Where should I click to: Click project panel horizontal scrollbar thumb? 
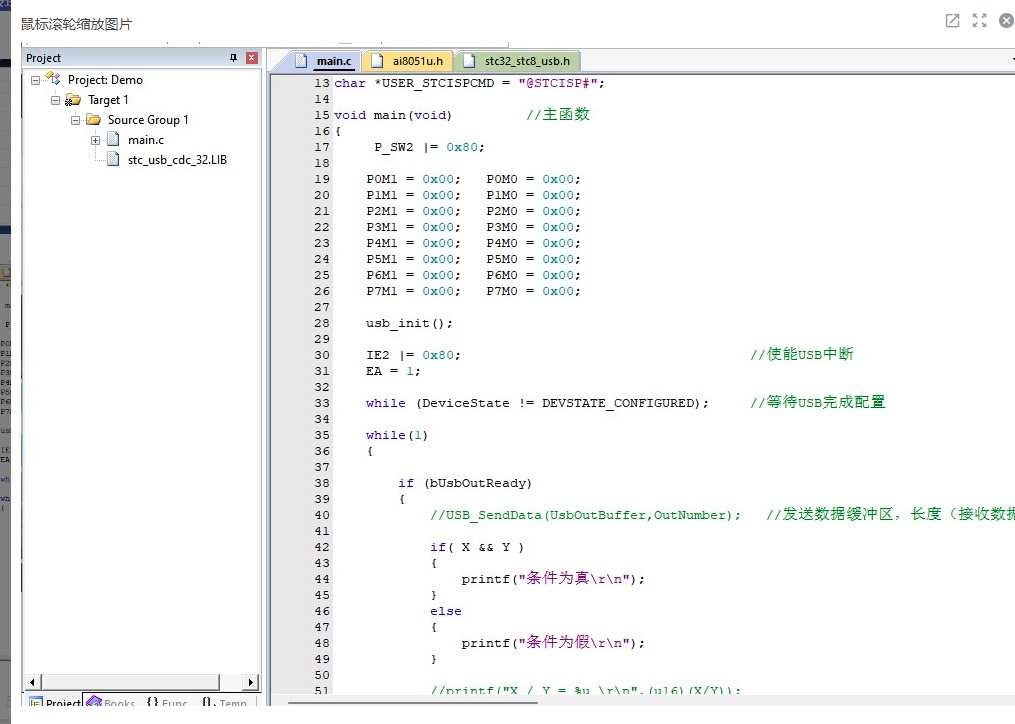pyautogui.click(x=131, y=682)
